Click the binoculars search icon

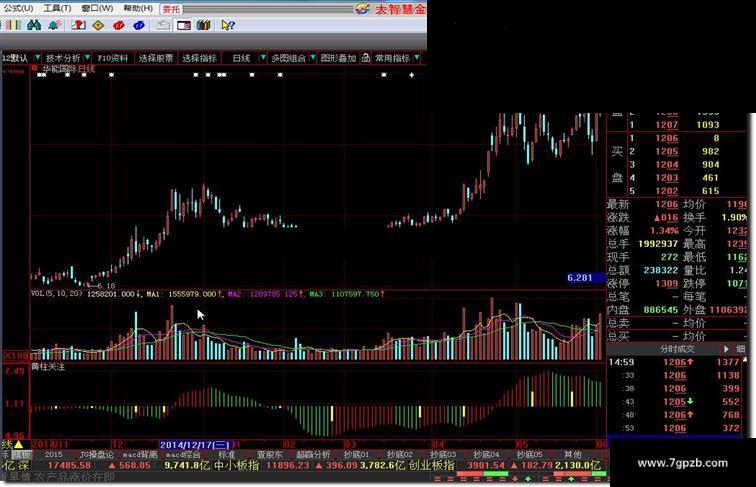(x=34, y=25)
